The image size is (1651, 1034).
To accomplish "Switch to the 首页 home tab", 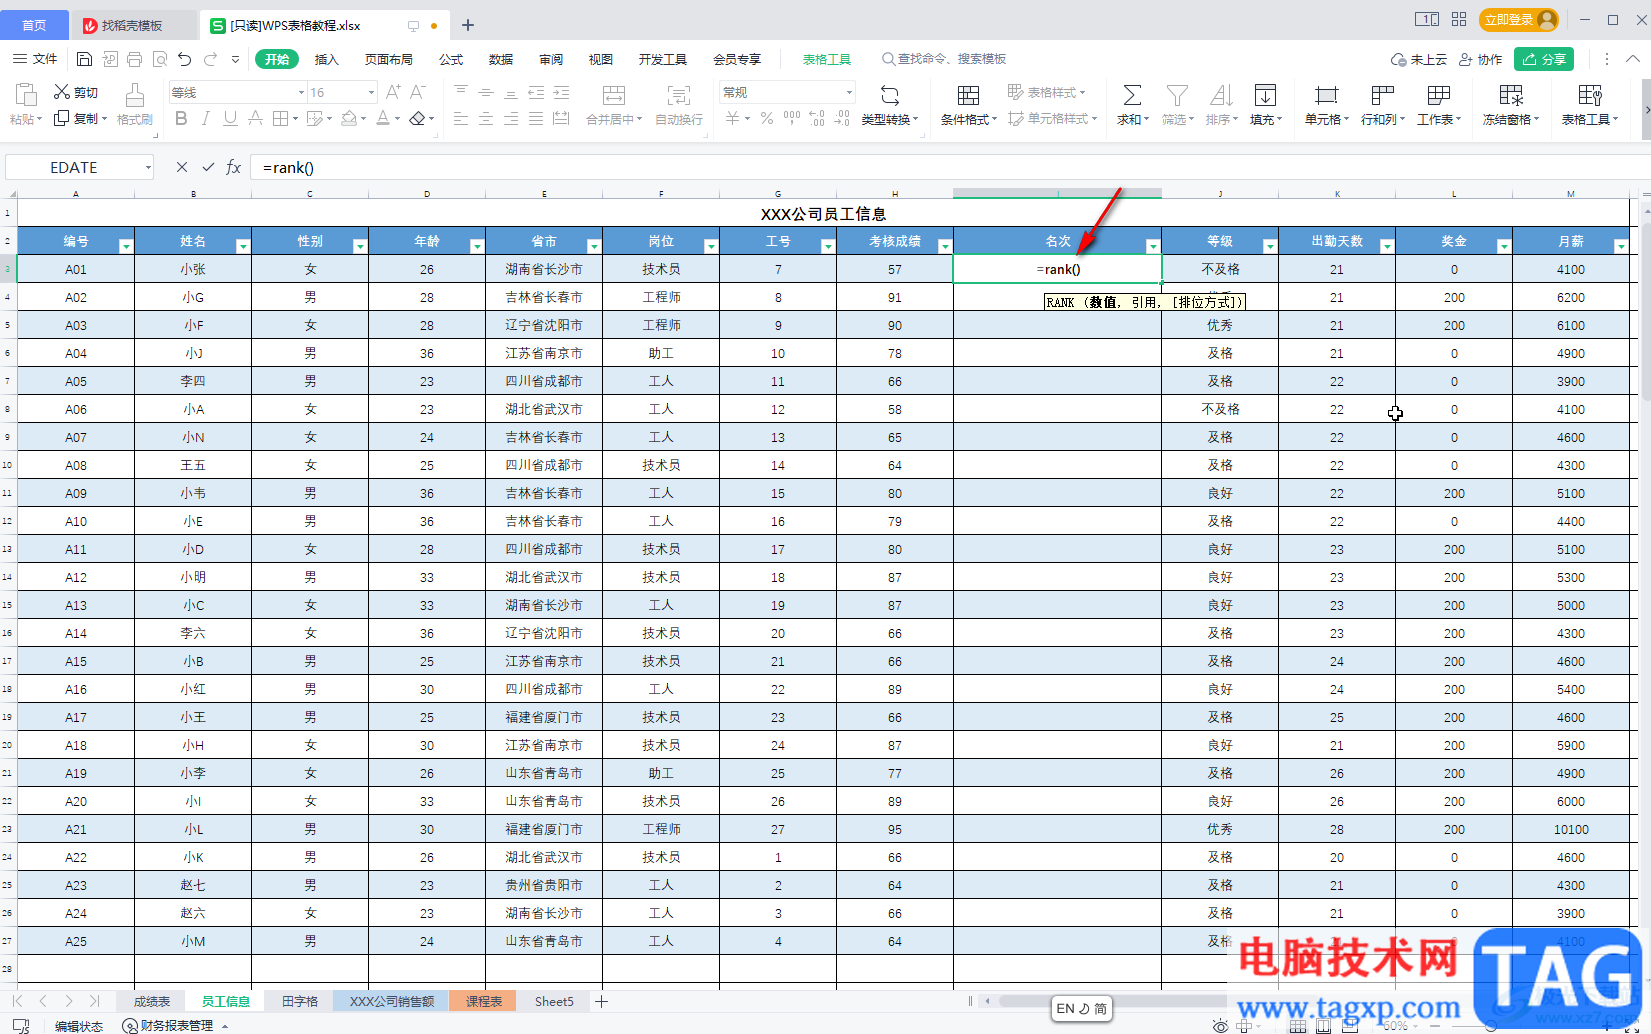I will coord(34,25).
